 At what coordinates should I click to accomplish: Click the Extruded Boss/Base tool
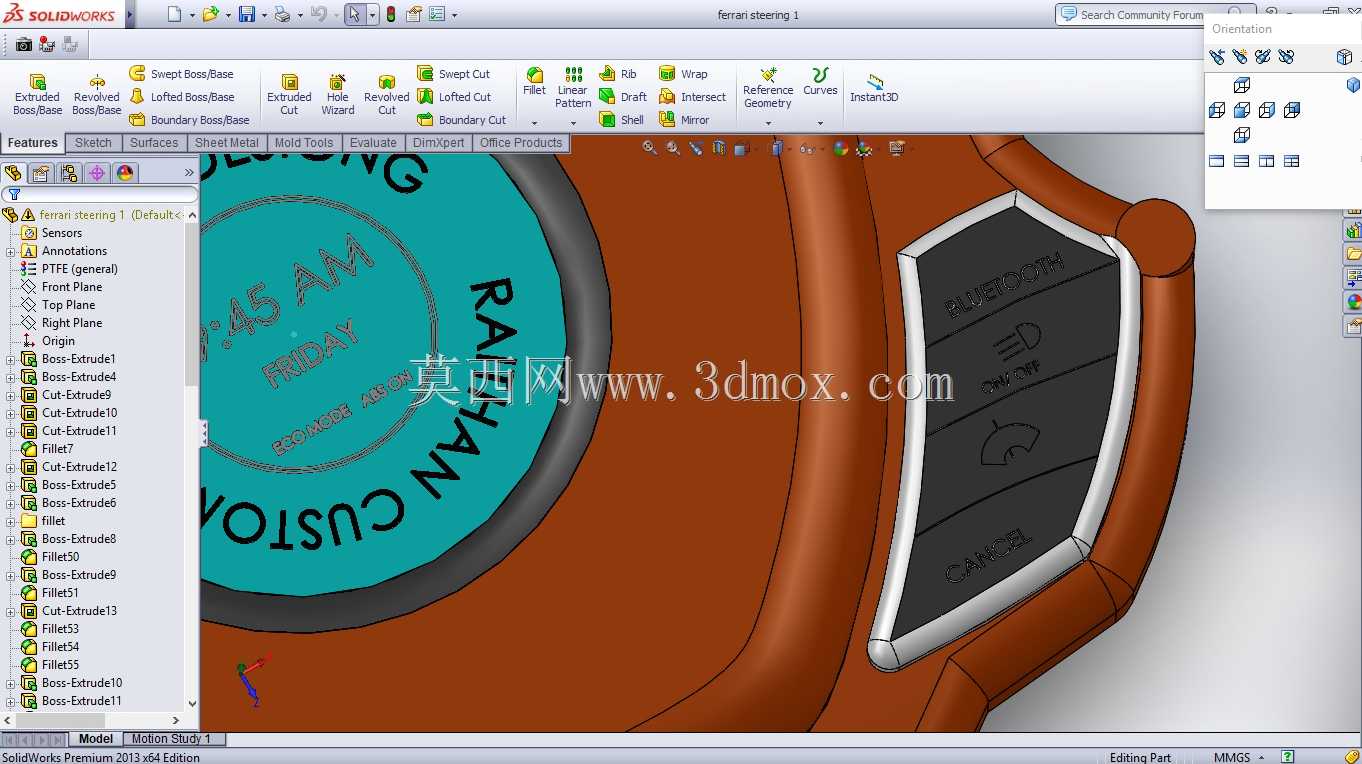pos(37,94)
